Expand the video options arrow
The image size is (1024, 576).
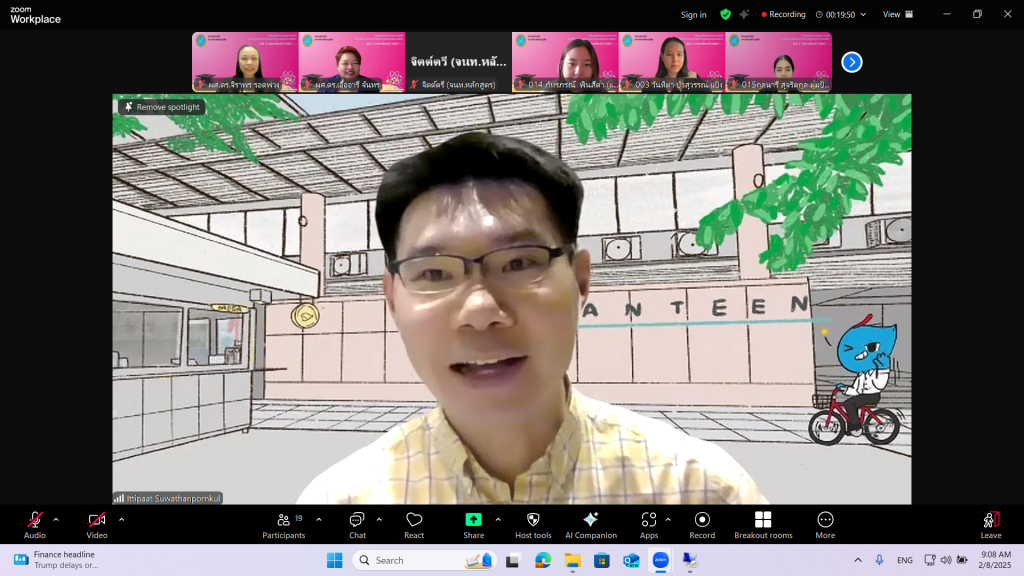[121, 519]
